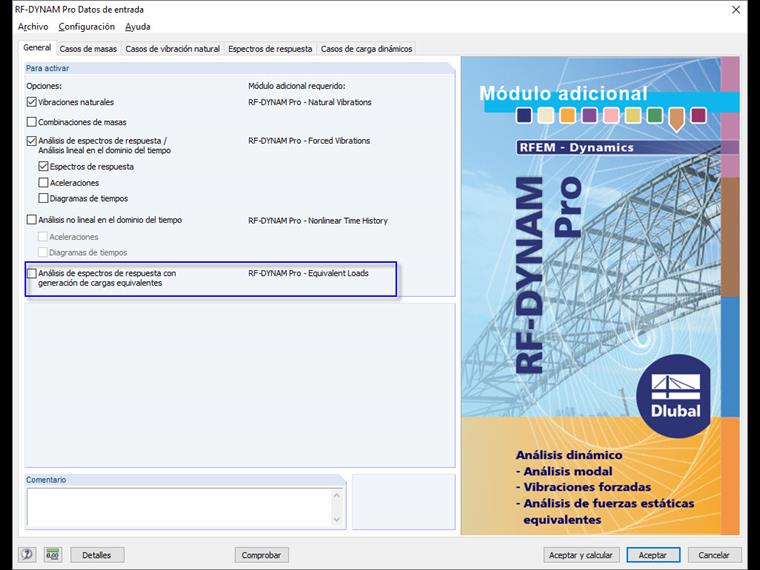Click the Cancelar button

pyautogui.click(x=714, y=555)
